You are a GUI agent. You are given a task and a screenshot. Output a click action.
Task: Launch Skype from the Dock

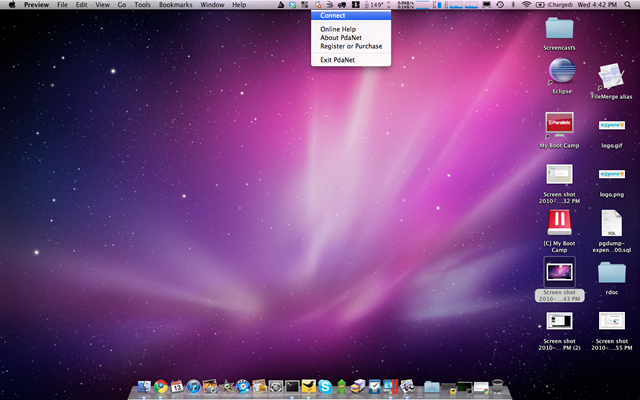pyautogui.click(x=325, y=386)
